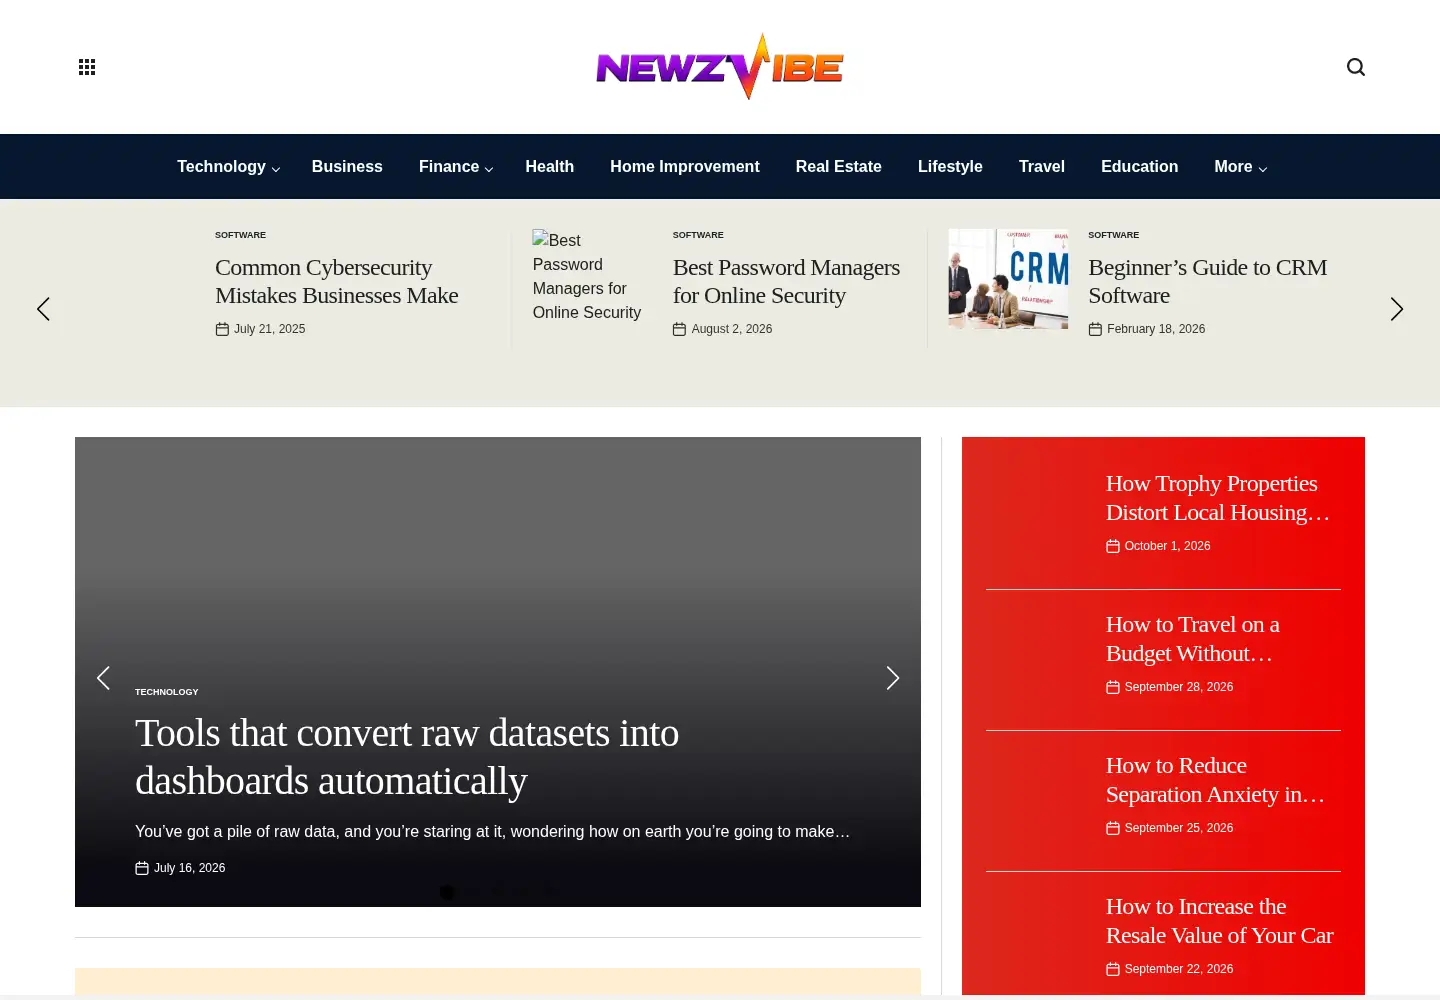Read How to Increase the Resale Value article
The width and height of the screenshot is (1440, 1000).
coord(1220,921)
